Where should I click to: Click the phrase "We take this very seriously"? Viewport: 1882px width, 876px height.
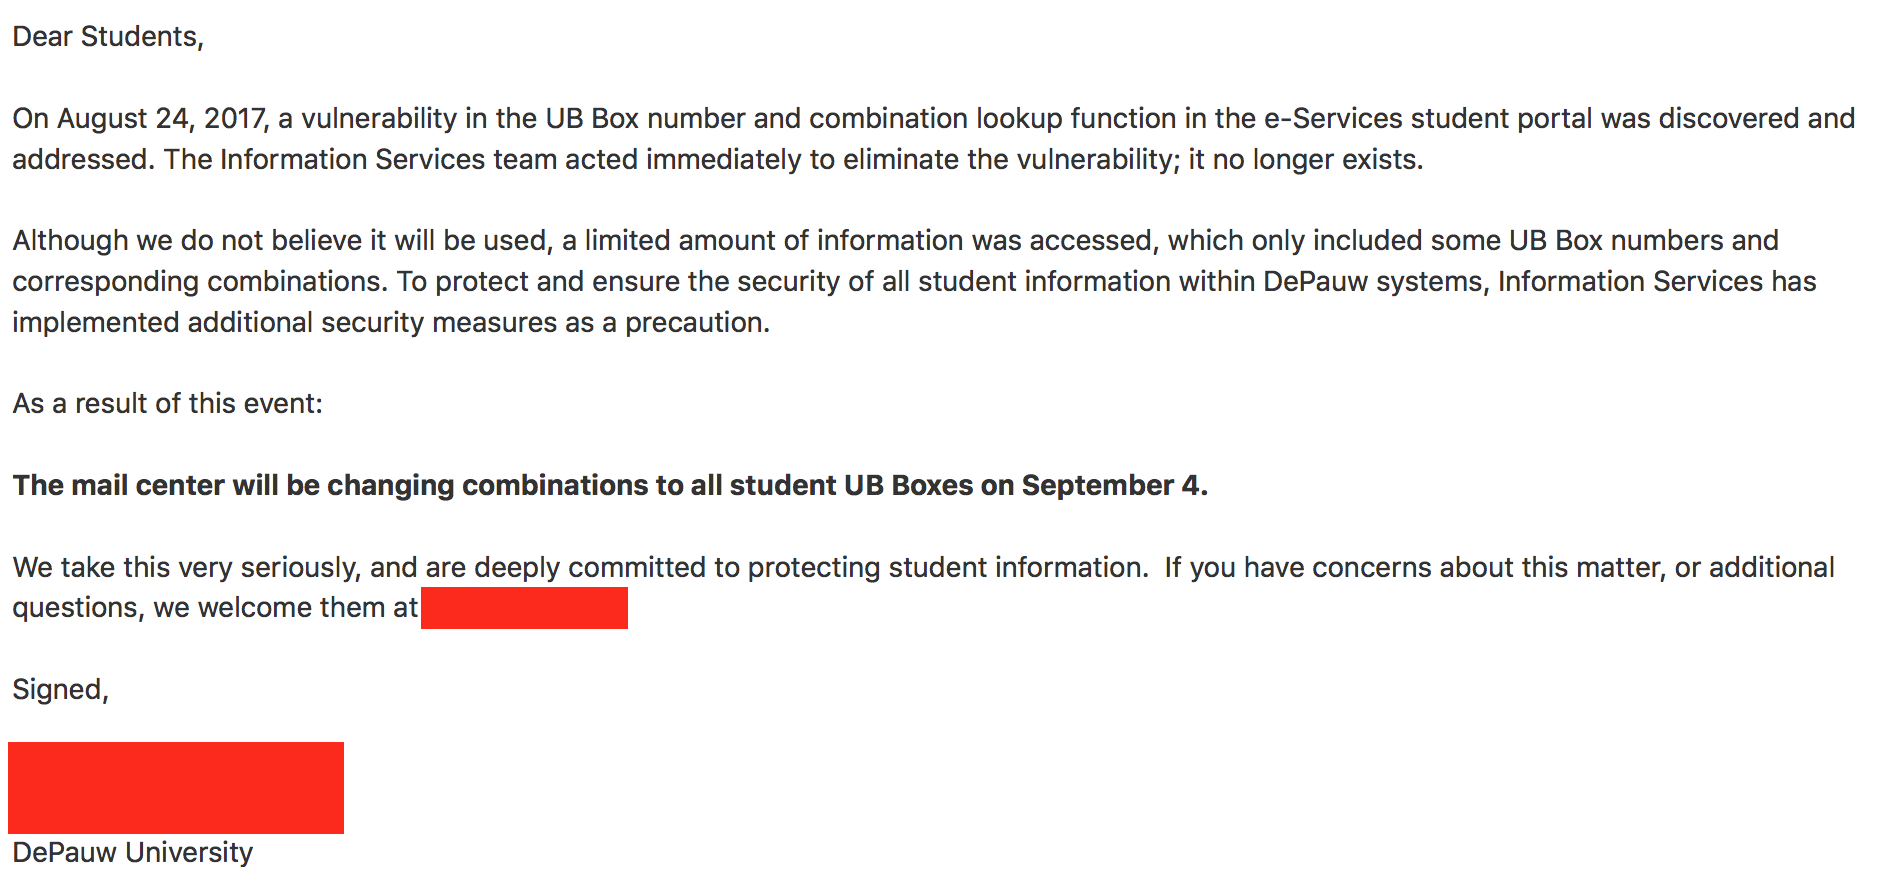click(185, 568)
